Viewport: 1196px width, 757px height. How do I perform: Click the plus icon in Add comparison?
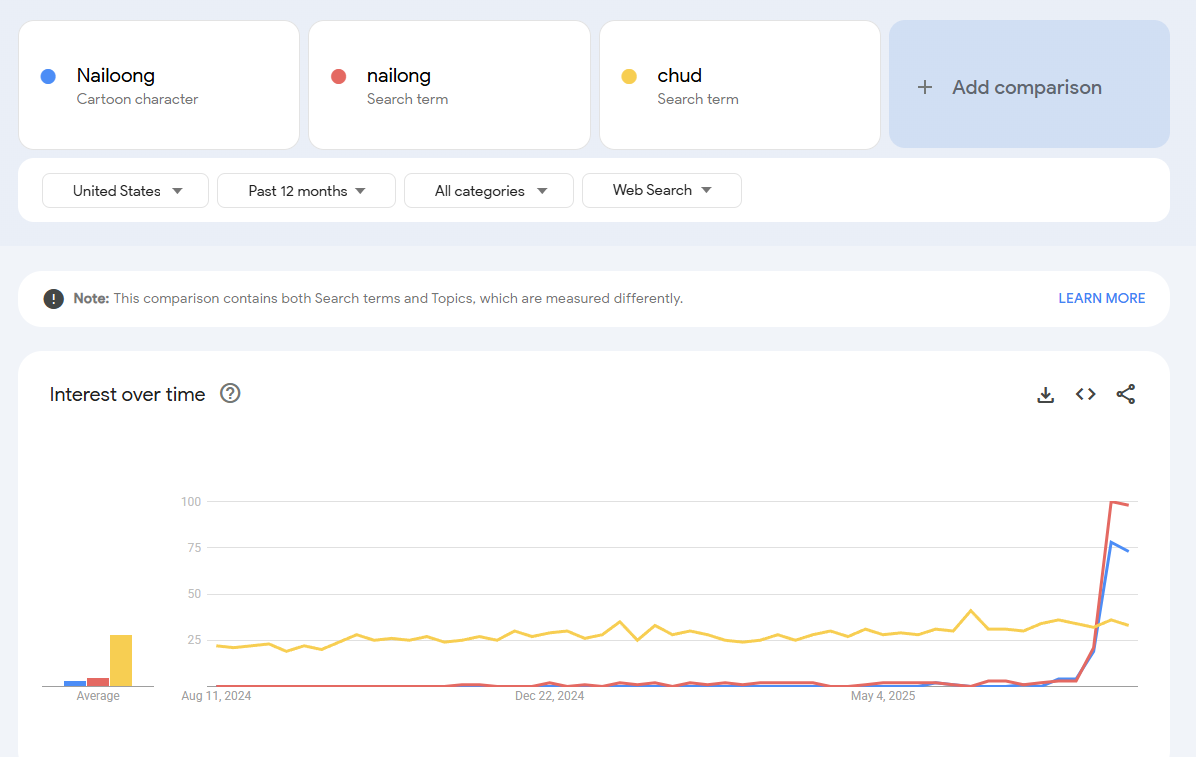(924, 87)
